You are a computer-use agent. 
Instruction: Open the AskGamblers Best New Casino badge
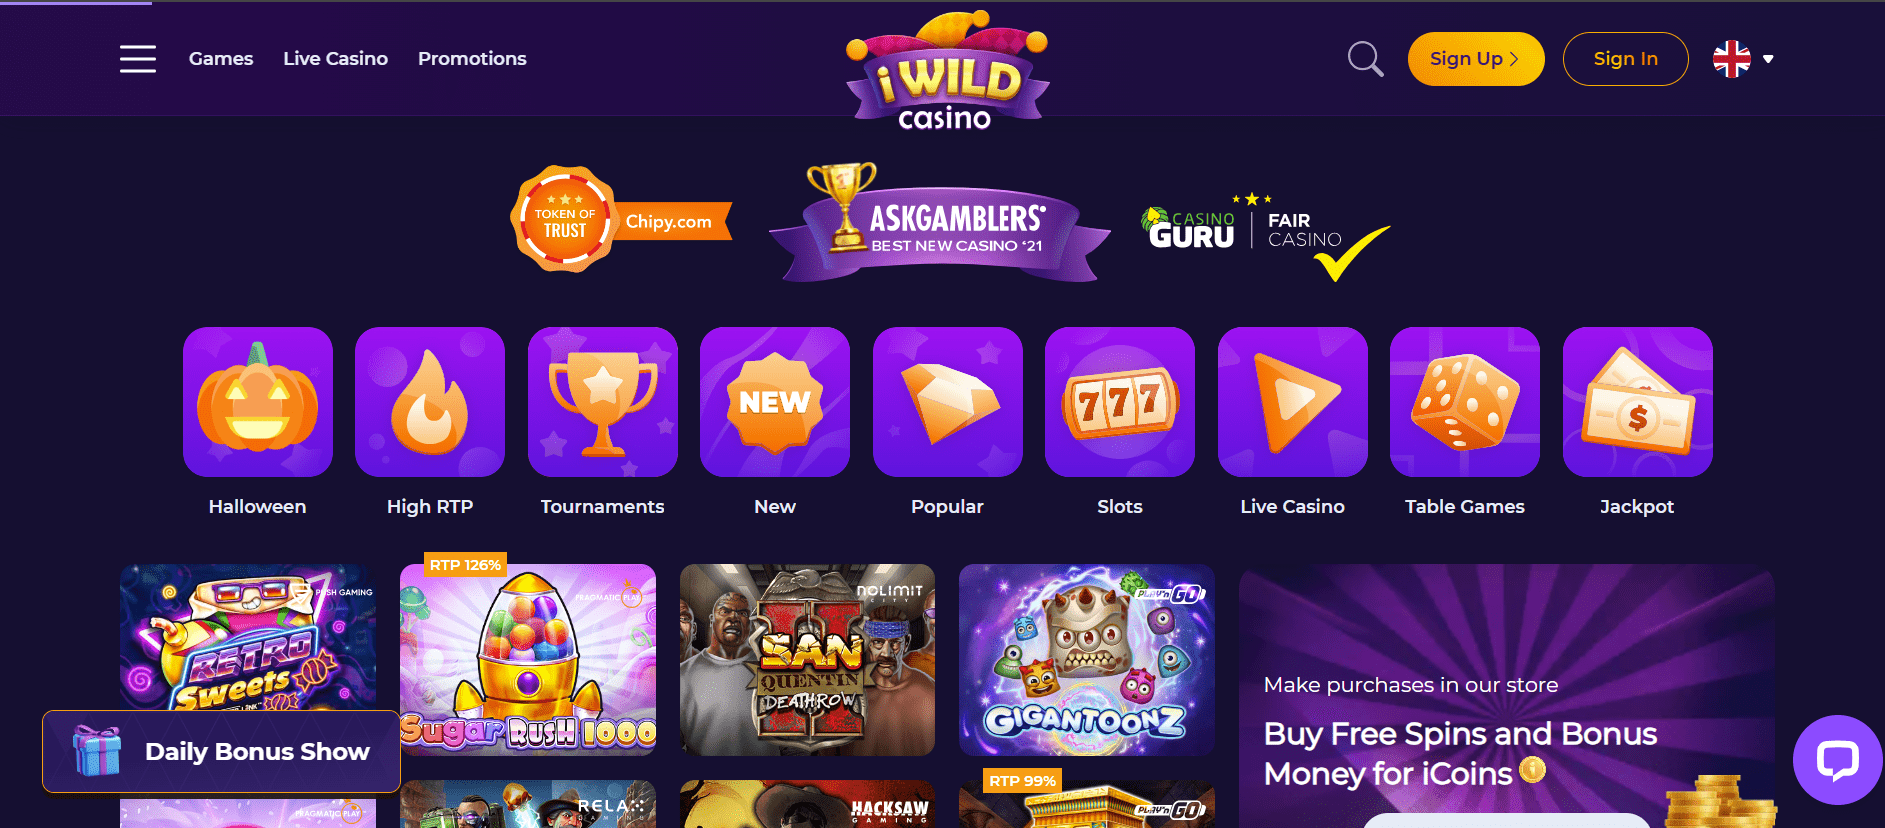tap(940, 225)
